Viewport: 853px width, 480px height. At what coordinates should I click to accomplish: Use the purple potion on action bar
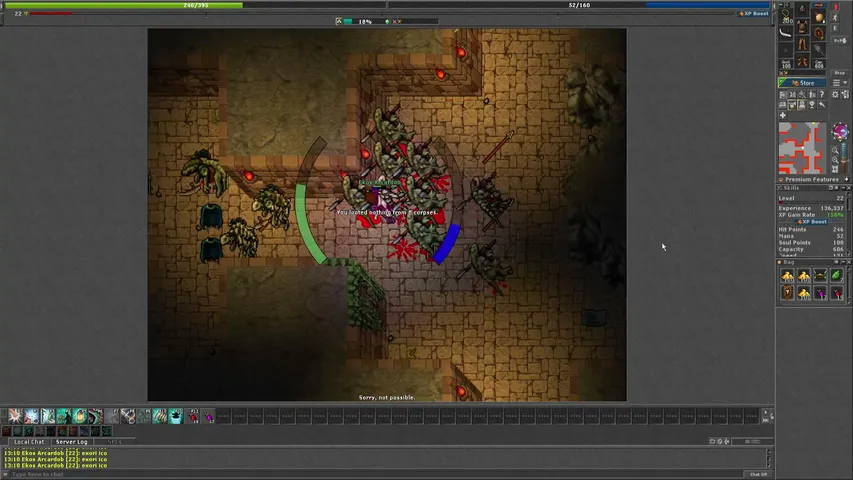208,416
